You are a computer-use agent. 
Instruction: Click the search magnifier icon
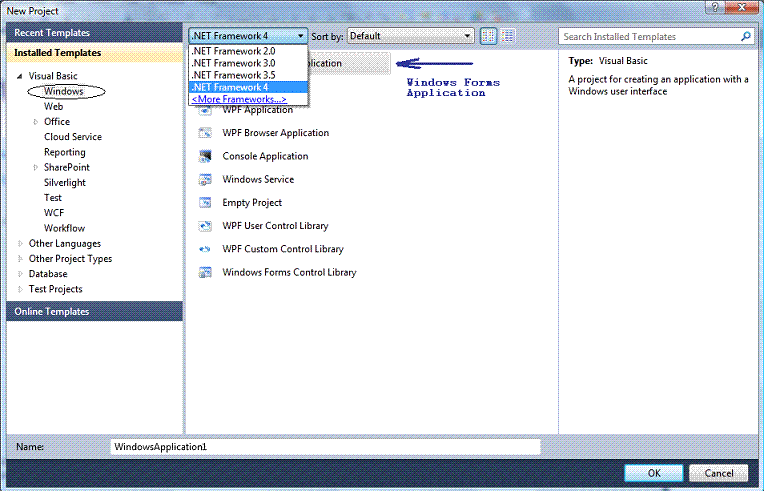pyautogui.click(x=745, y=37)
